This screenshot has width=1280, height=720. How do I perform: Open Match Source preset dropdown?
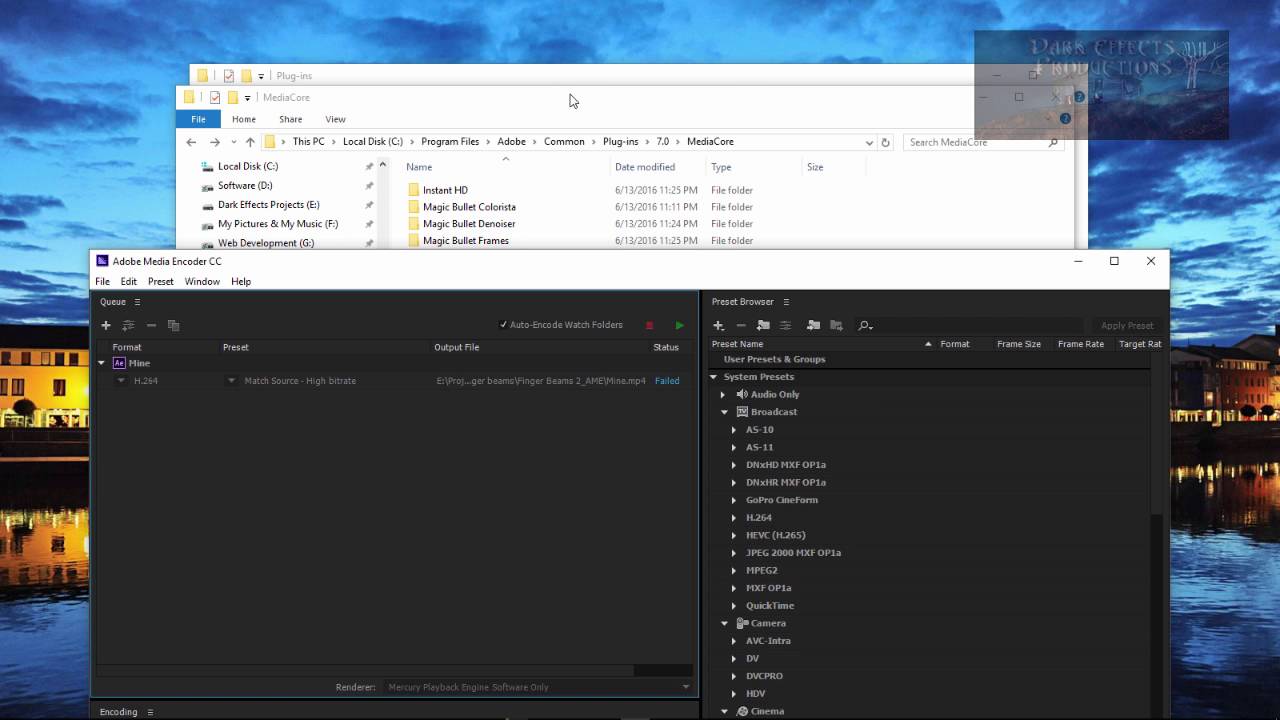coord(231,381)
